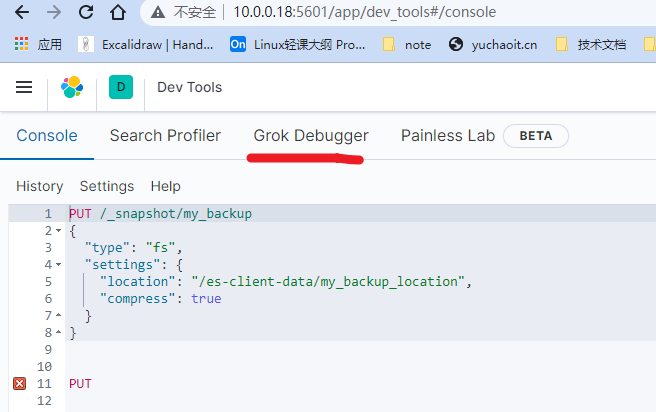
Task: Open console Settings
Action: pos(106,186)
